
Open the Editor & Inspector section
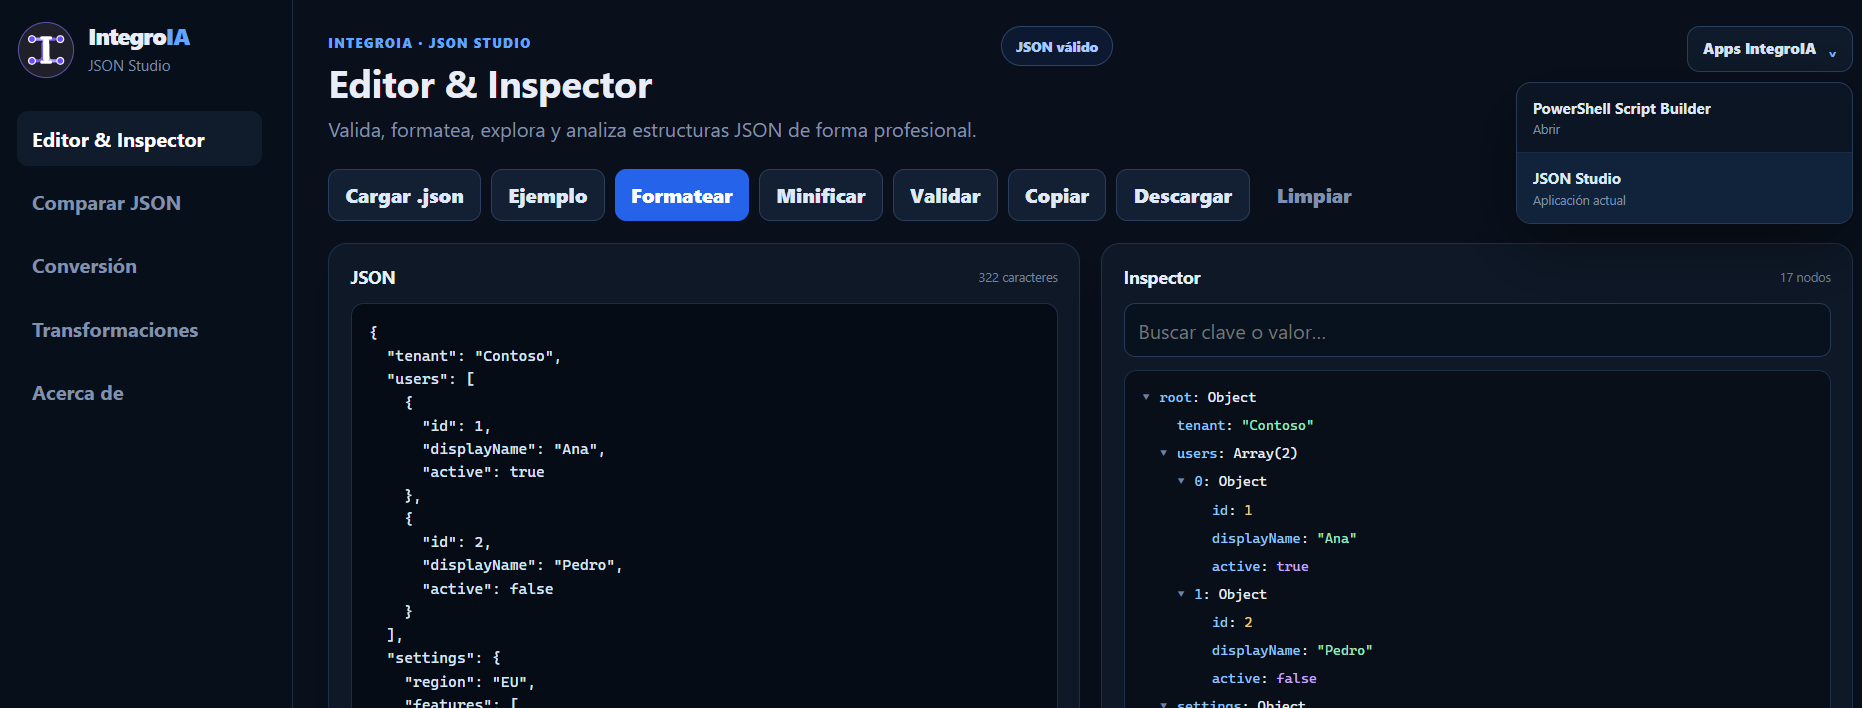point(139,139)
